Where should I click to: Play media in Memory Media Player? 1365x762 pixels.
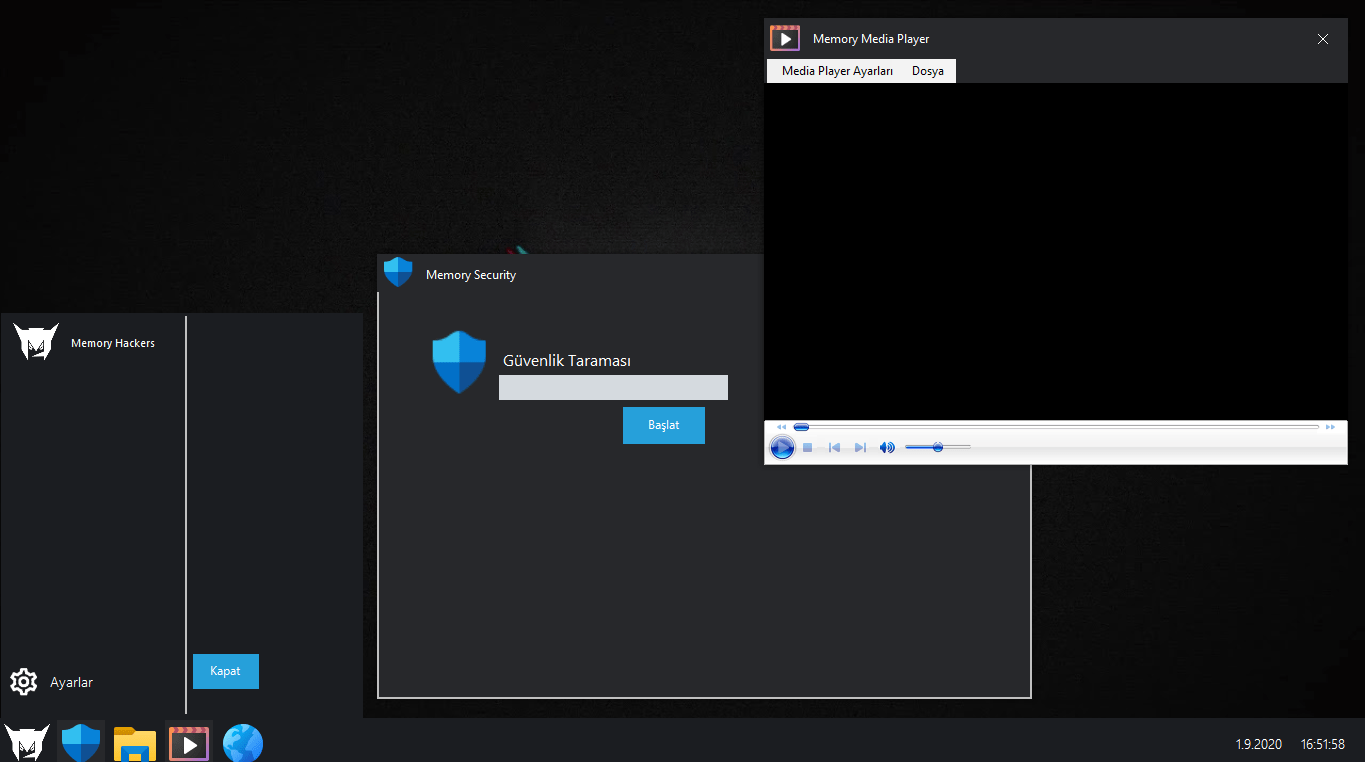[782, 447]
